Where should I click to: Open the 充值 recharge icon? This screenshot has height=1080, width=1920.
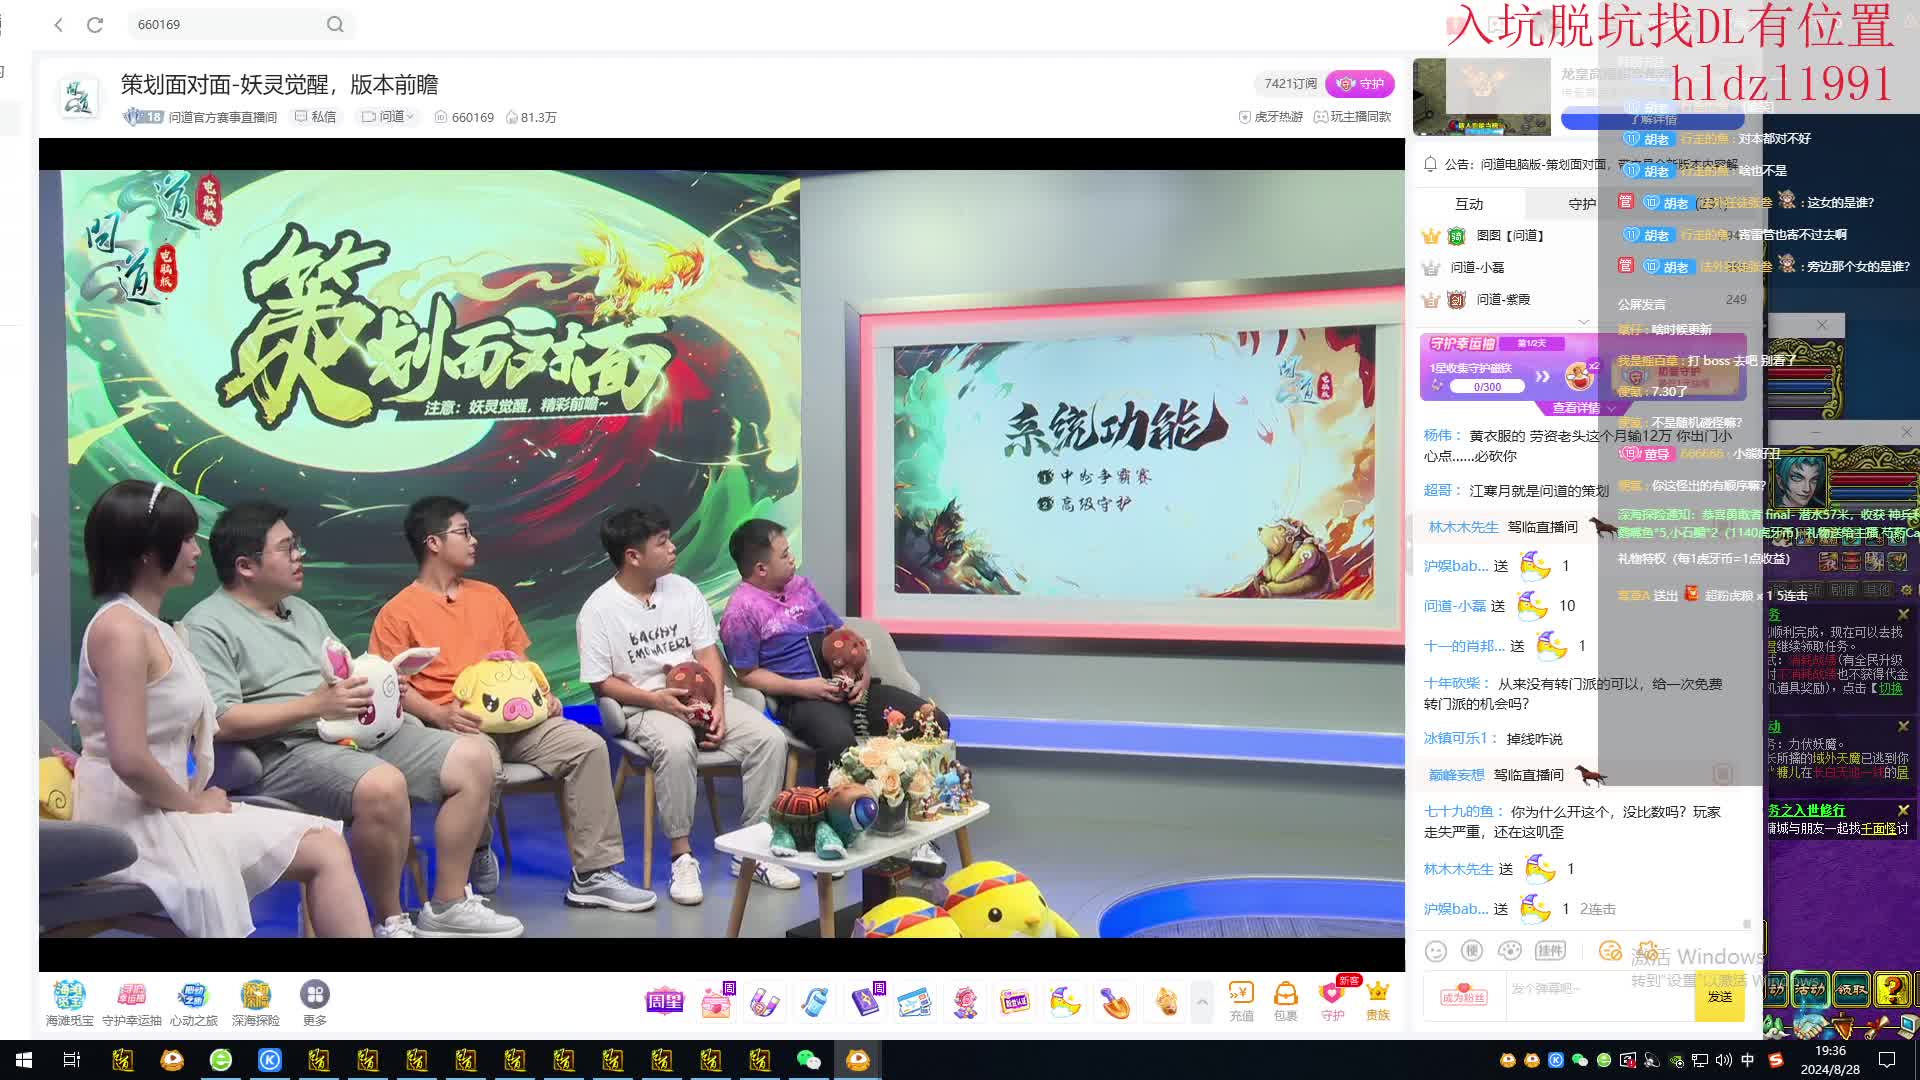(x=1241, y=1001)
